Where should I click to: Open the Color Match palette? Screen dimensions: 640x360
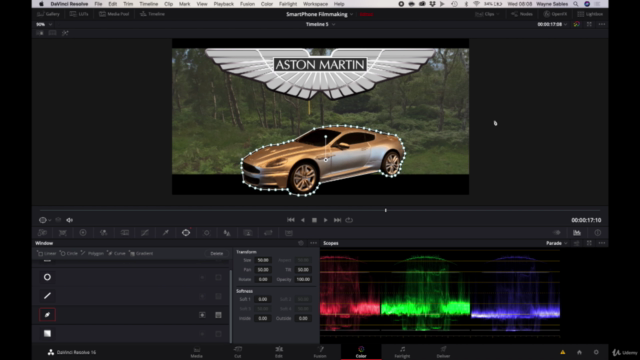[62, 233]
